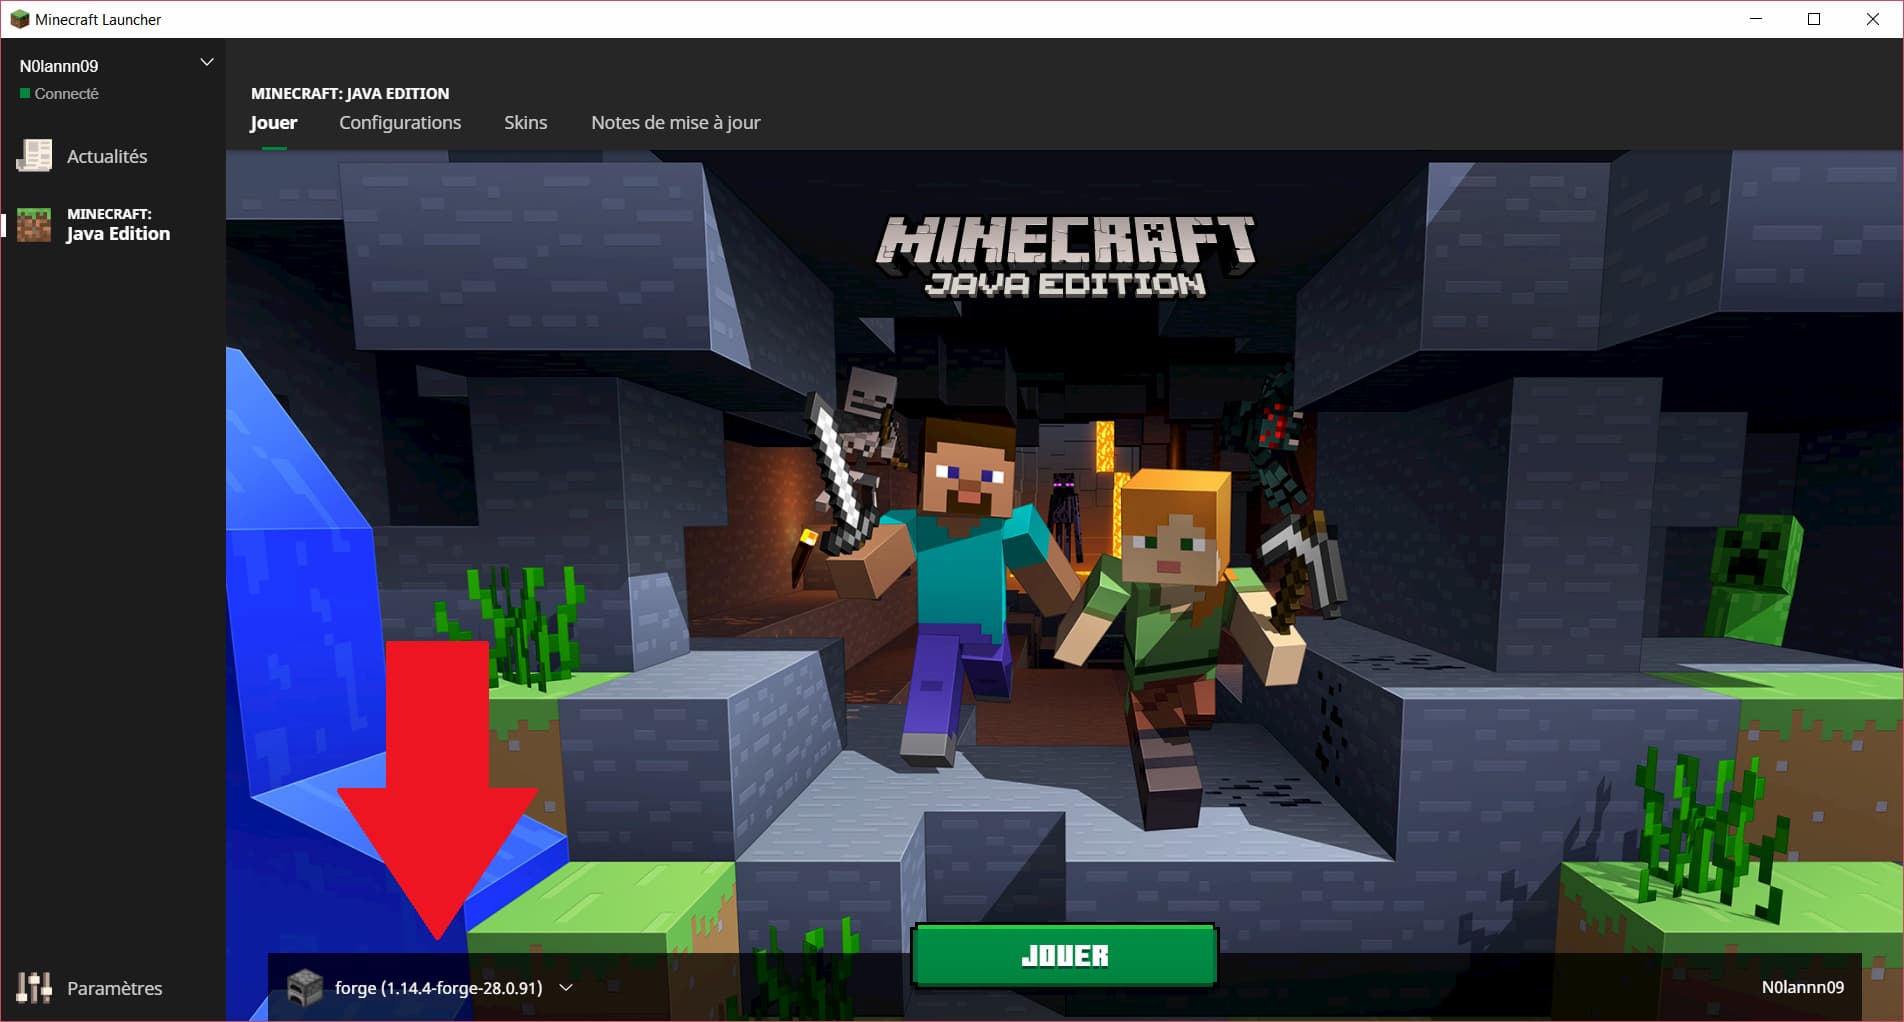Click the Minecraft Launcher title bar icon
Image resolution: width=1904 pixels, height=1022 pixels.
pyautogui.click(x=19, y=19)
